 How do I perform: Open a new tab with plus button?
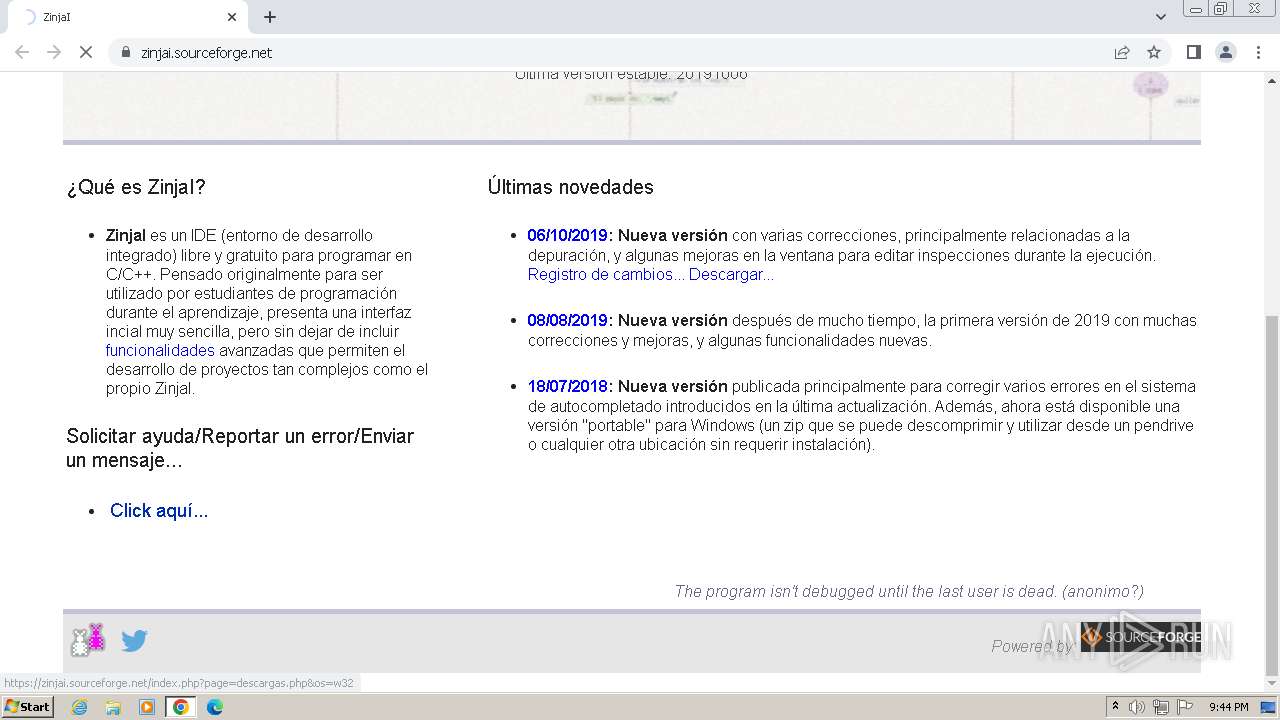(270, 17)
